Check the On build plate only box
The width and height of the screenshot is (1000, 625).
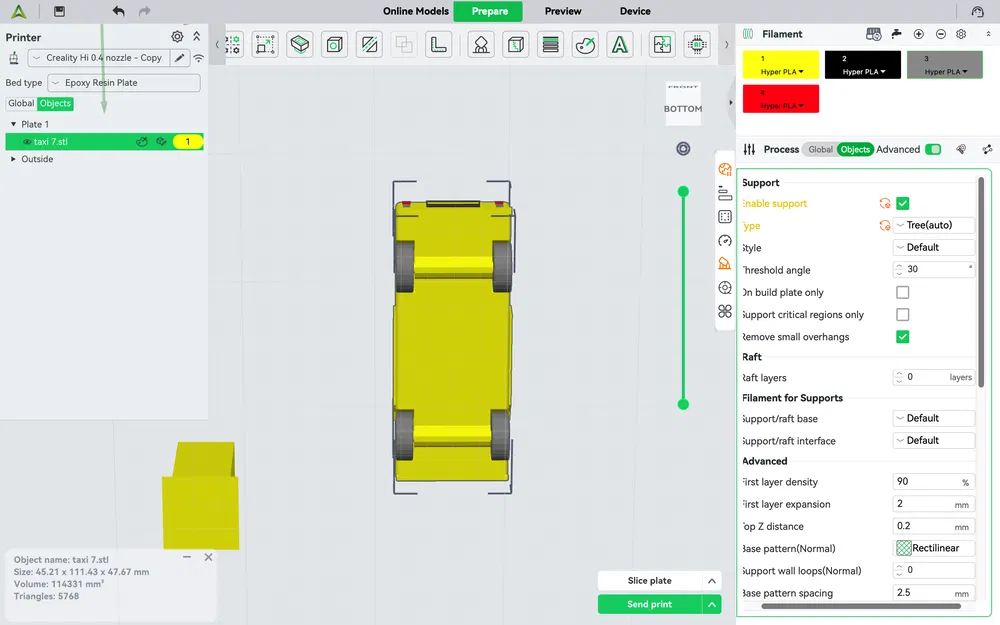(x=902, y=293)
